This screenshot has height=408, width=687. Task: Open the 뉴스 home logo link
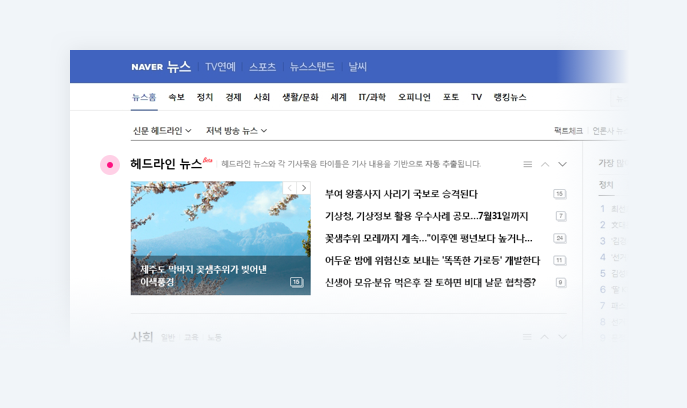(x=179, y=67)
